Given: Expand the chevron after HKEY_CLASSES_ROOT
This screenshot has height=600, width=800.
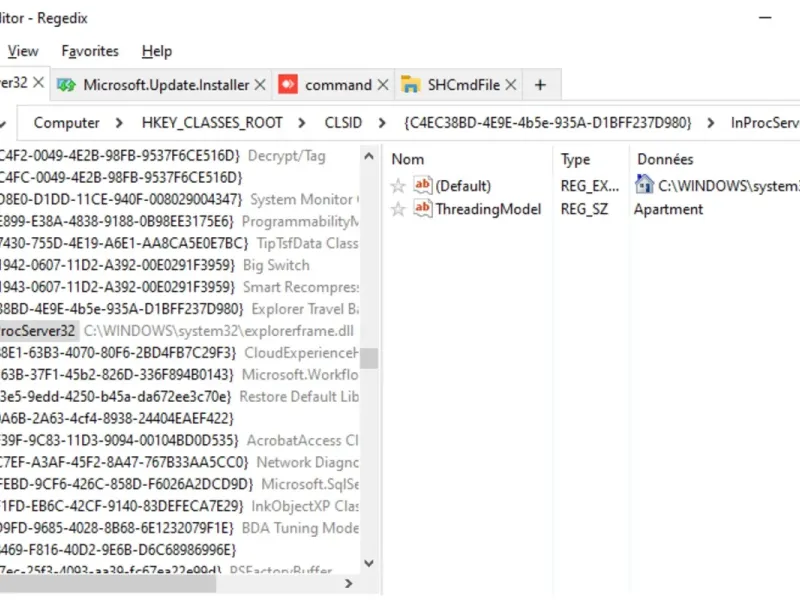Looking at the screenshot, I should pos(302,123).
